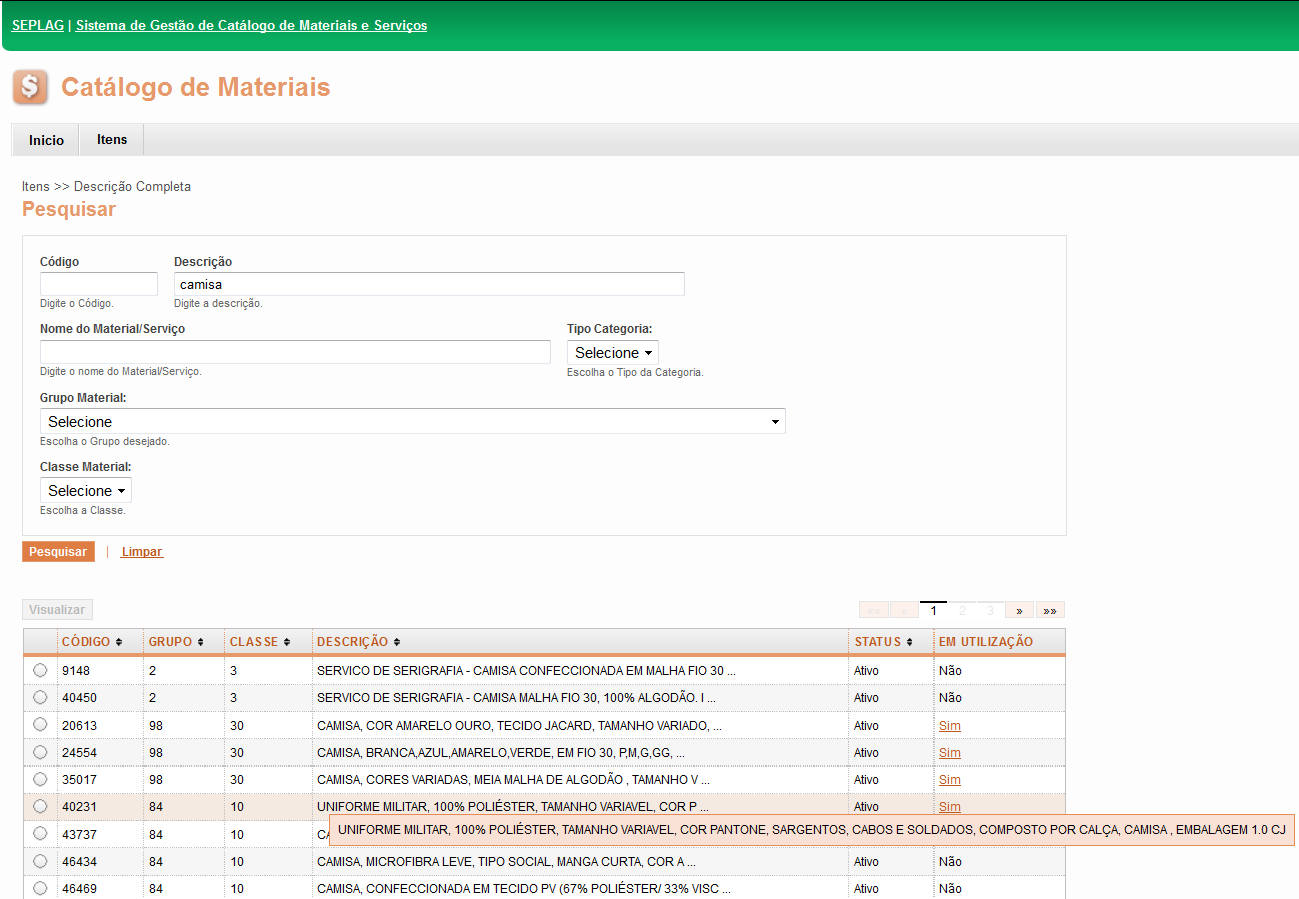Viewport: 1299px width, 899px height.
Task: Go to next results page arrow
Action: pyautogui.click(x=1020, y=610)
